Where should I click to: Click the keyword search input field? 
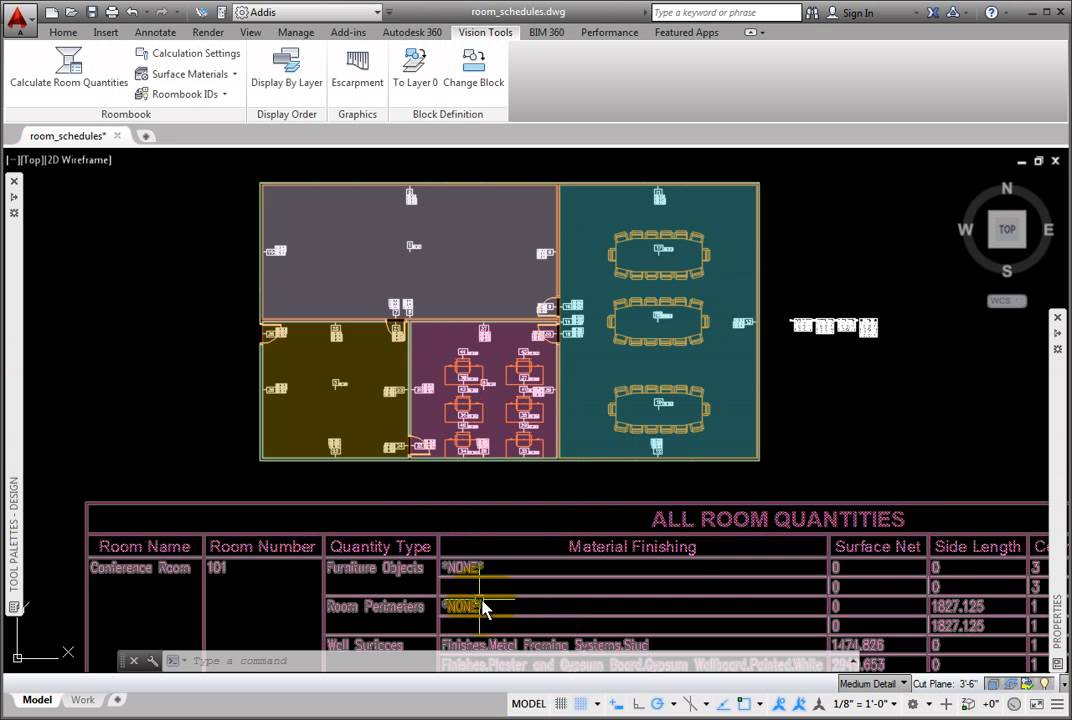(x=726, y=12)
